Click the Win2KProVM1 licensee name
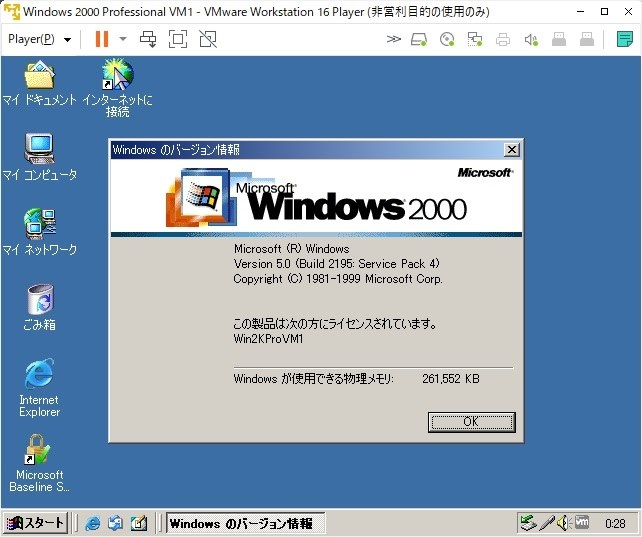642x537 pixels. coord(268,339)
